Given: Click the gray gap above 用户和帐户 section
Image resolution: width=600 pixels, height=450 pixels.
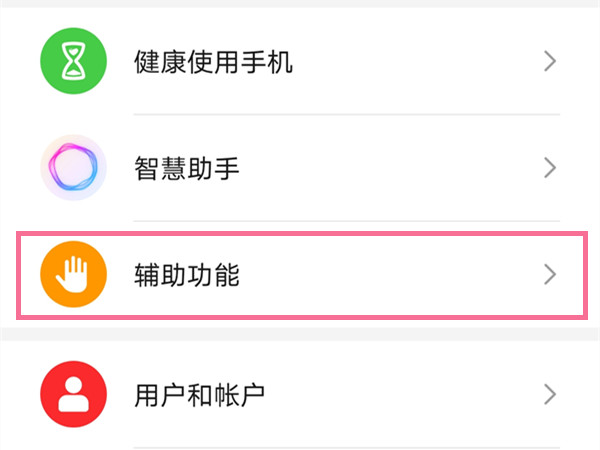Looking at the screenshot, I should (300, 333).
